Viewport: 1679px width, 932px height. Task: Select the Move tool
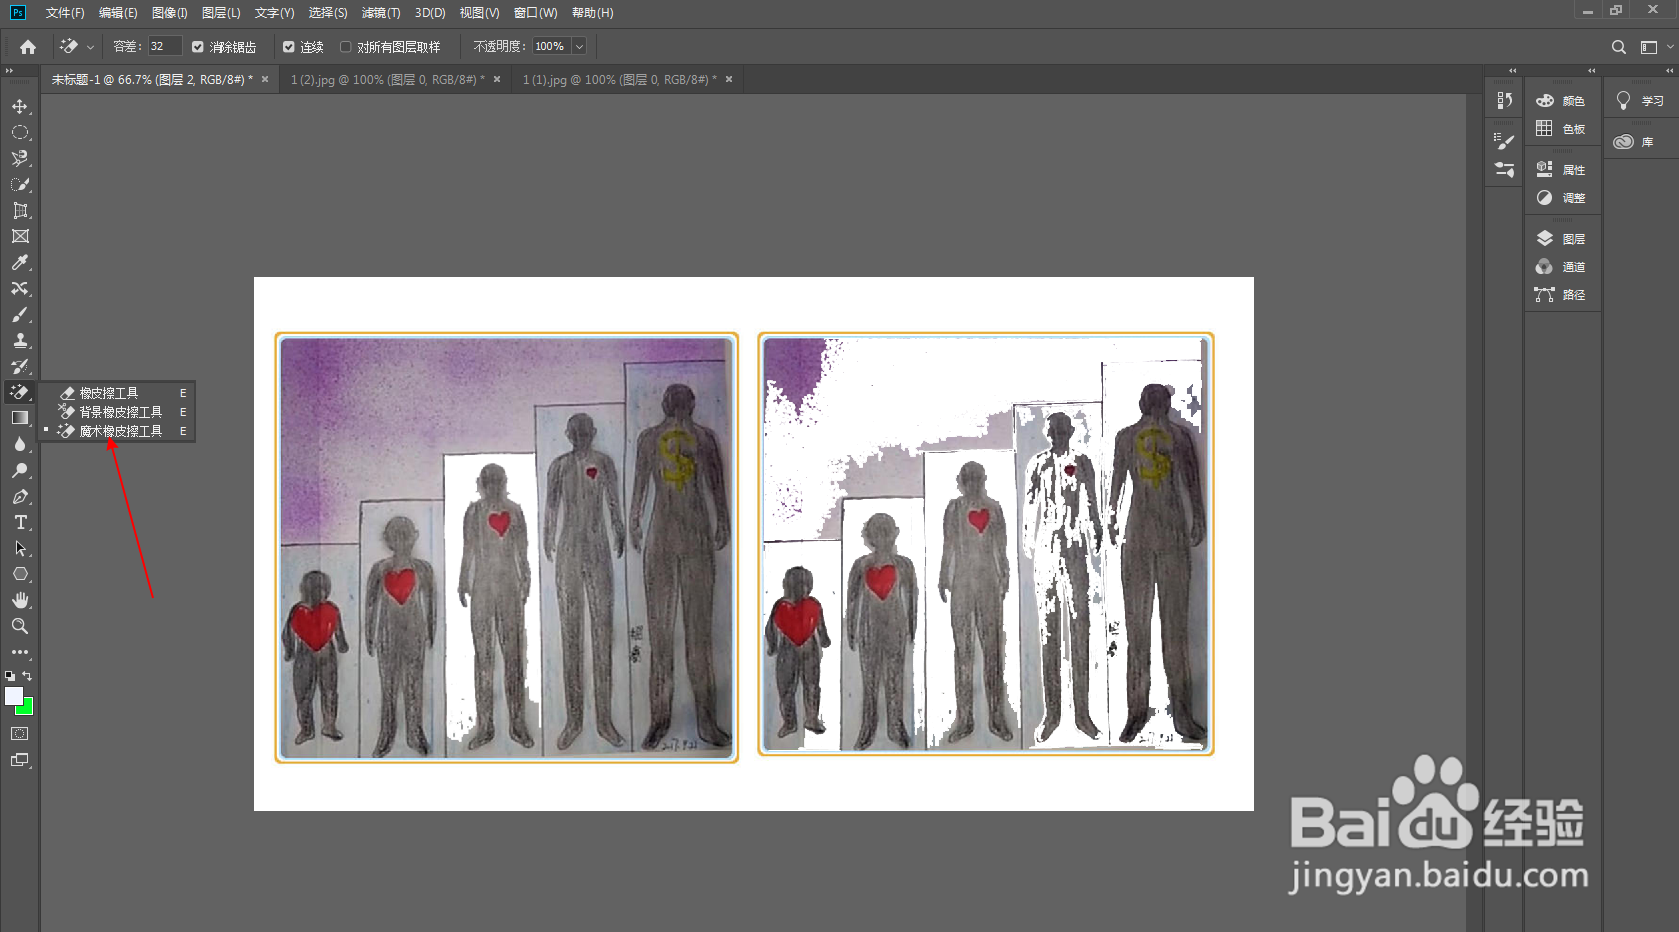20,107
